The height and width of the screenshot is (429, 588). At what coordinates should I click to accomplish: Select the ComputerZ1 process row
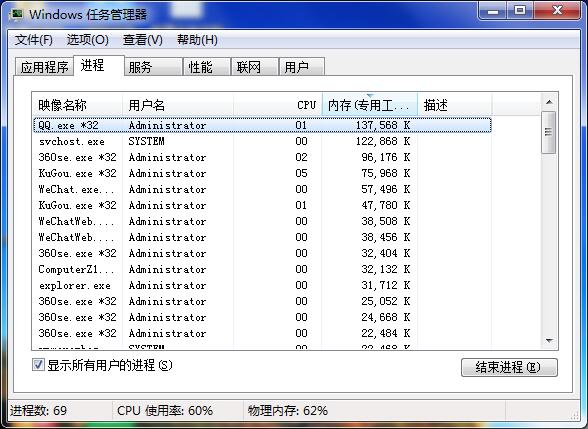pyautogui.click(x=262, y=269)
